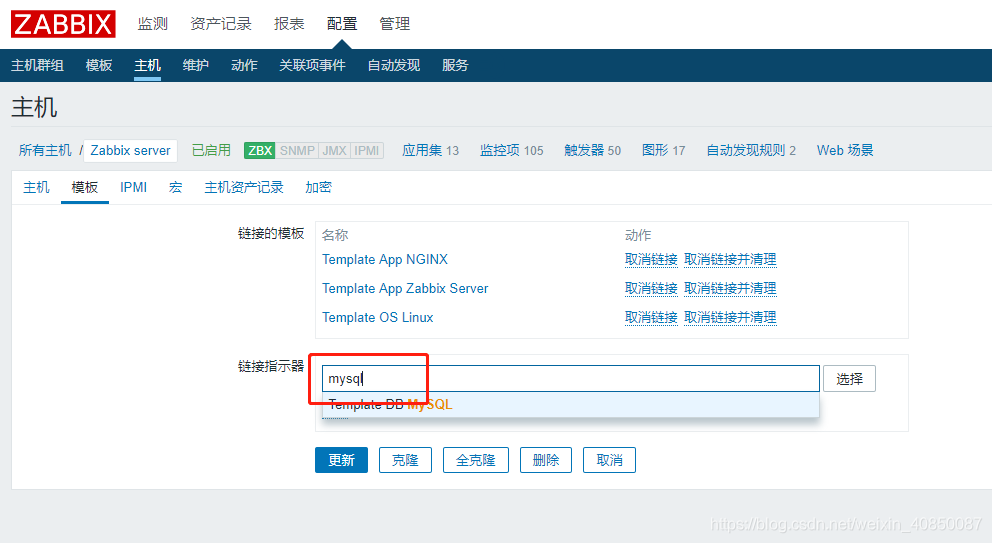992x543 pixels.
Task: Switch to the 模板 form tab
Action: [85, 187]
